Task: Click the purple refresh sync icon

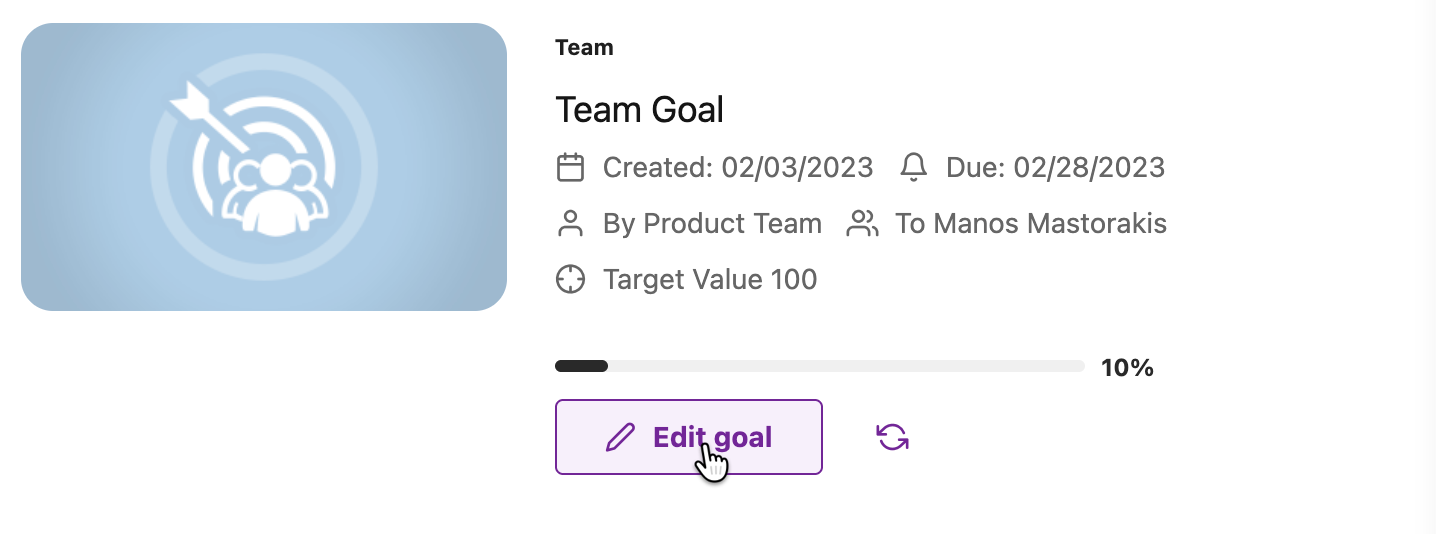Action: click(x=892, y=437)
